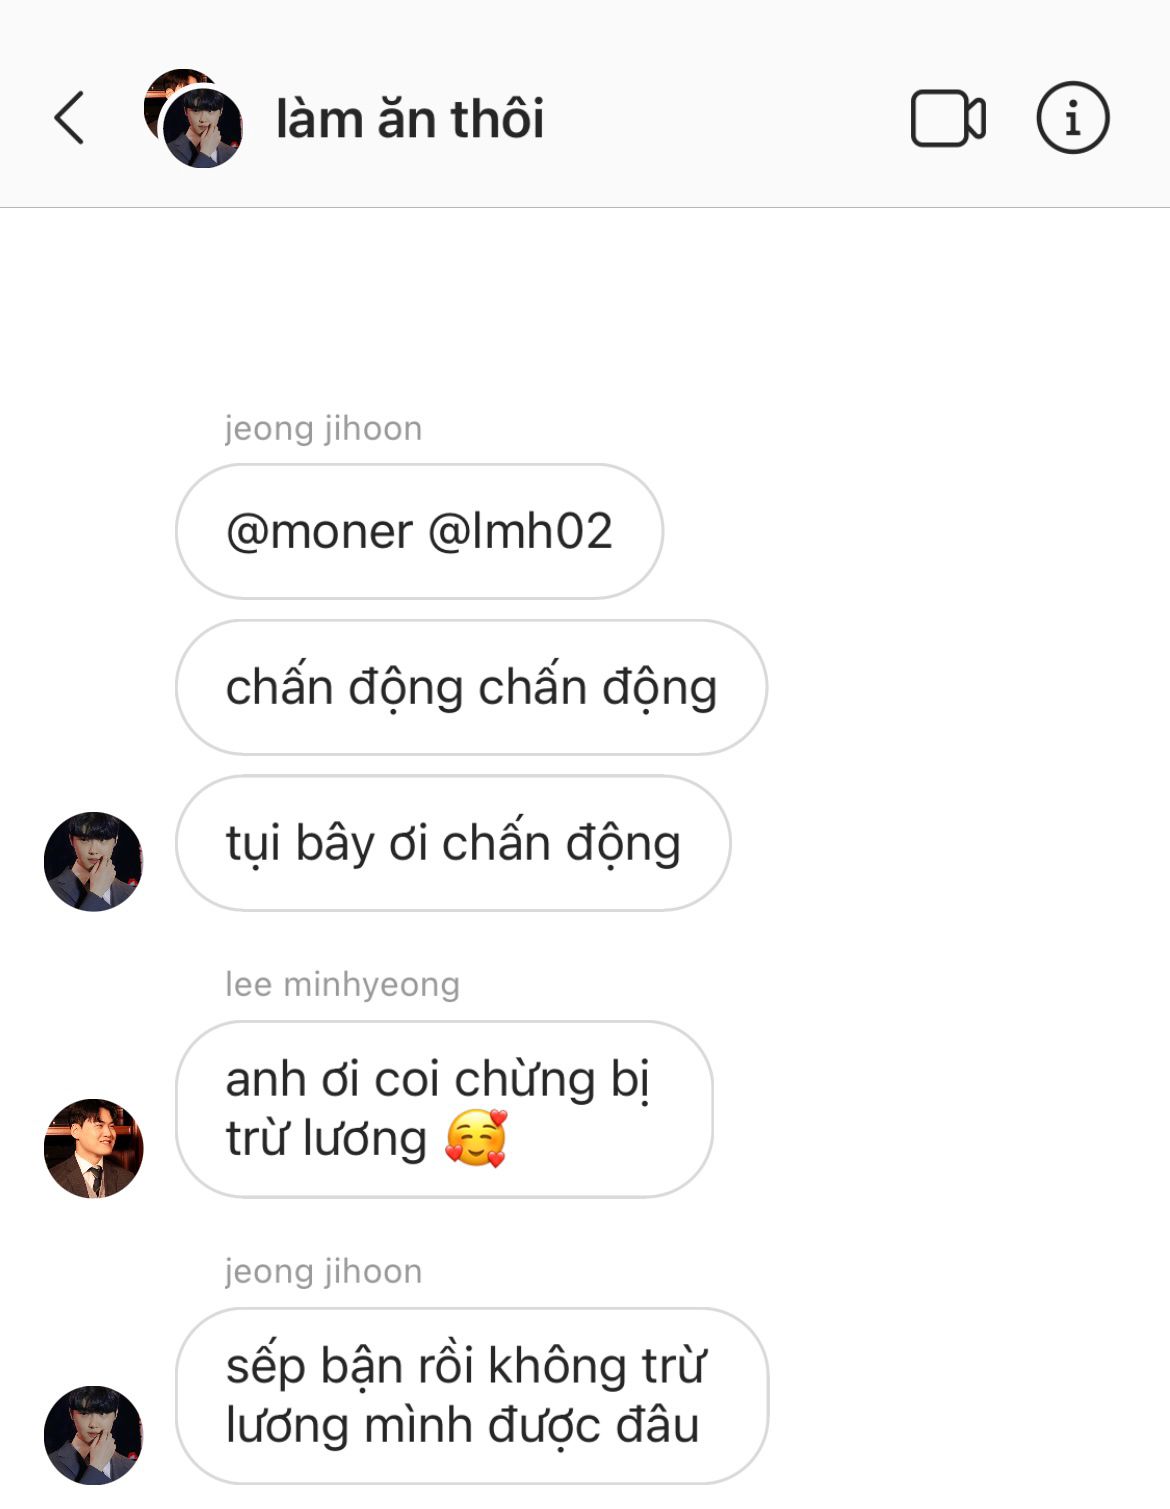
Task: Tap the back arrow icon
Action: (69, 118)
